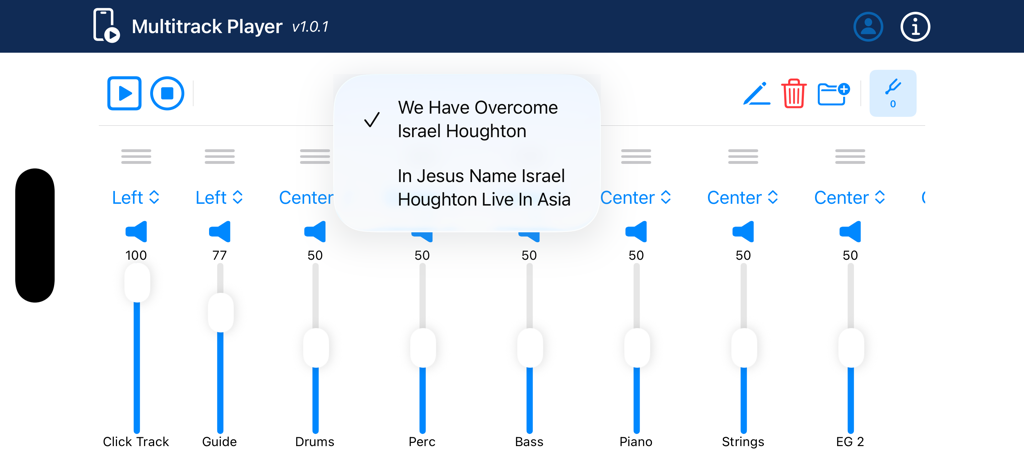The width and height of the screenshot is (1024, 471).
Task: Open Click Track pan dropdown set to Left
Action: click(136, 197)
